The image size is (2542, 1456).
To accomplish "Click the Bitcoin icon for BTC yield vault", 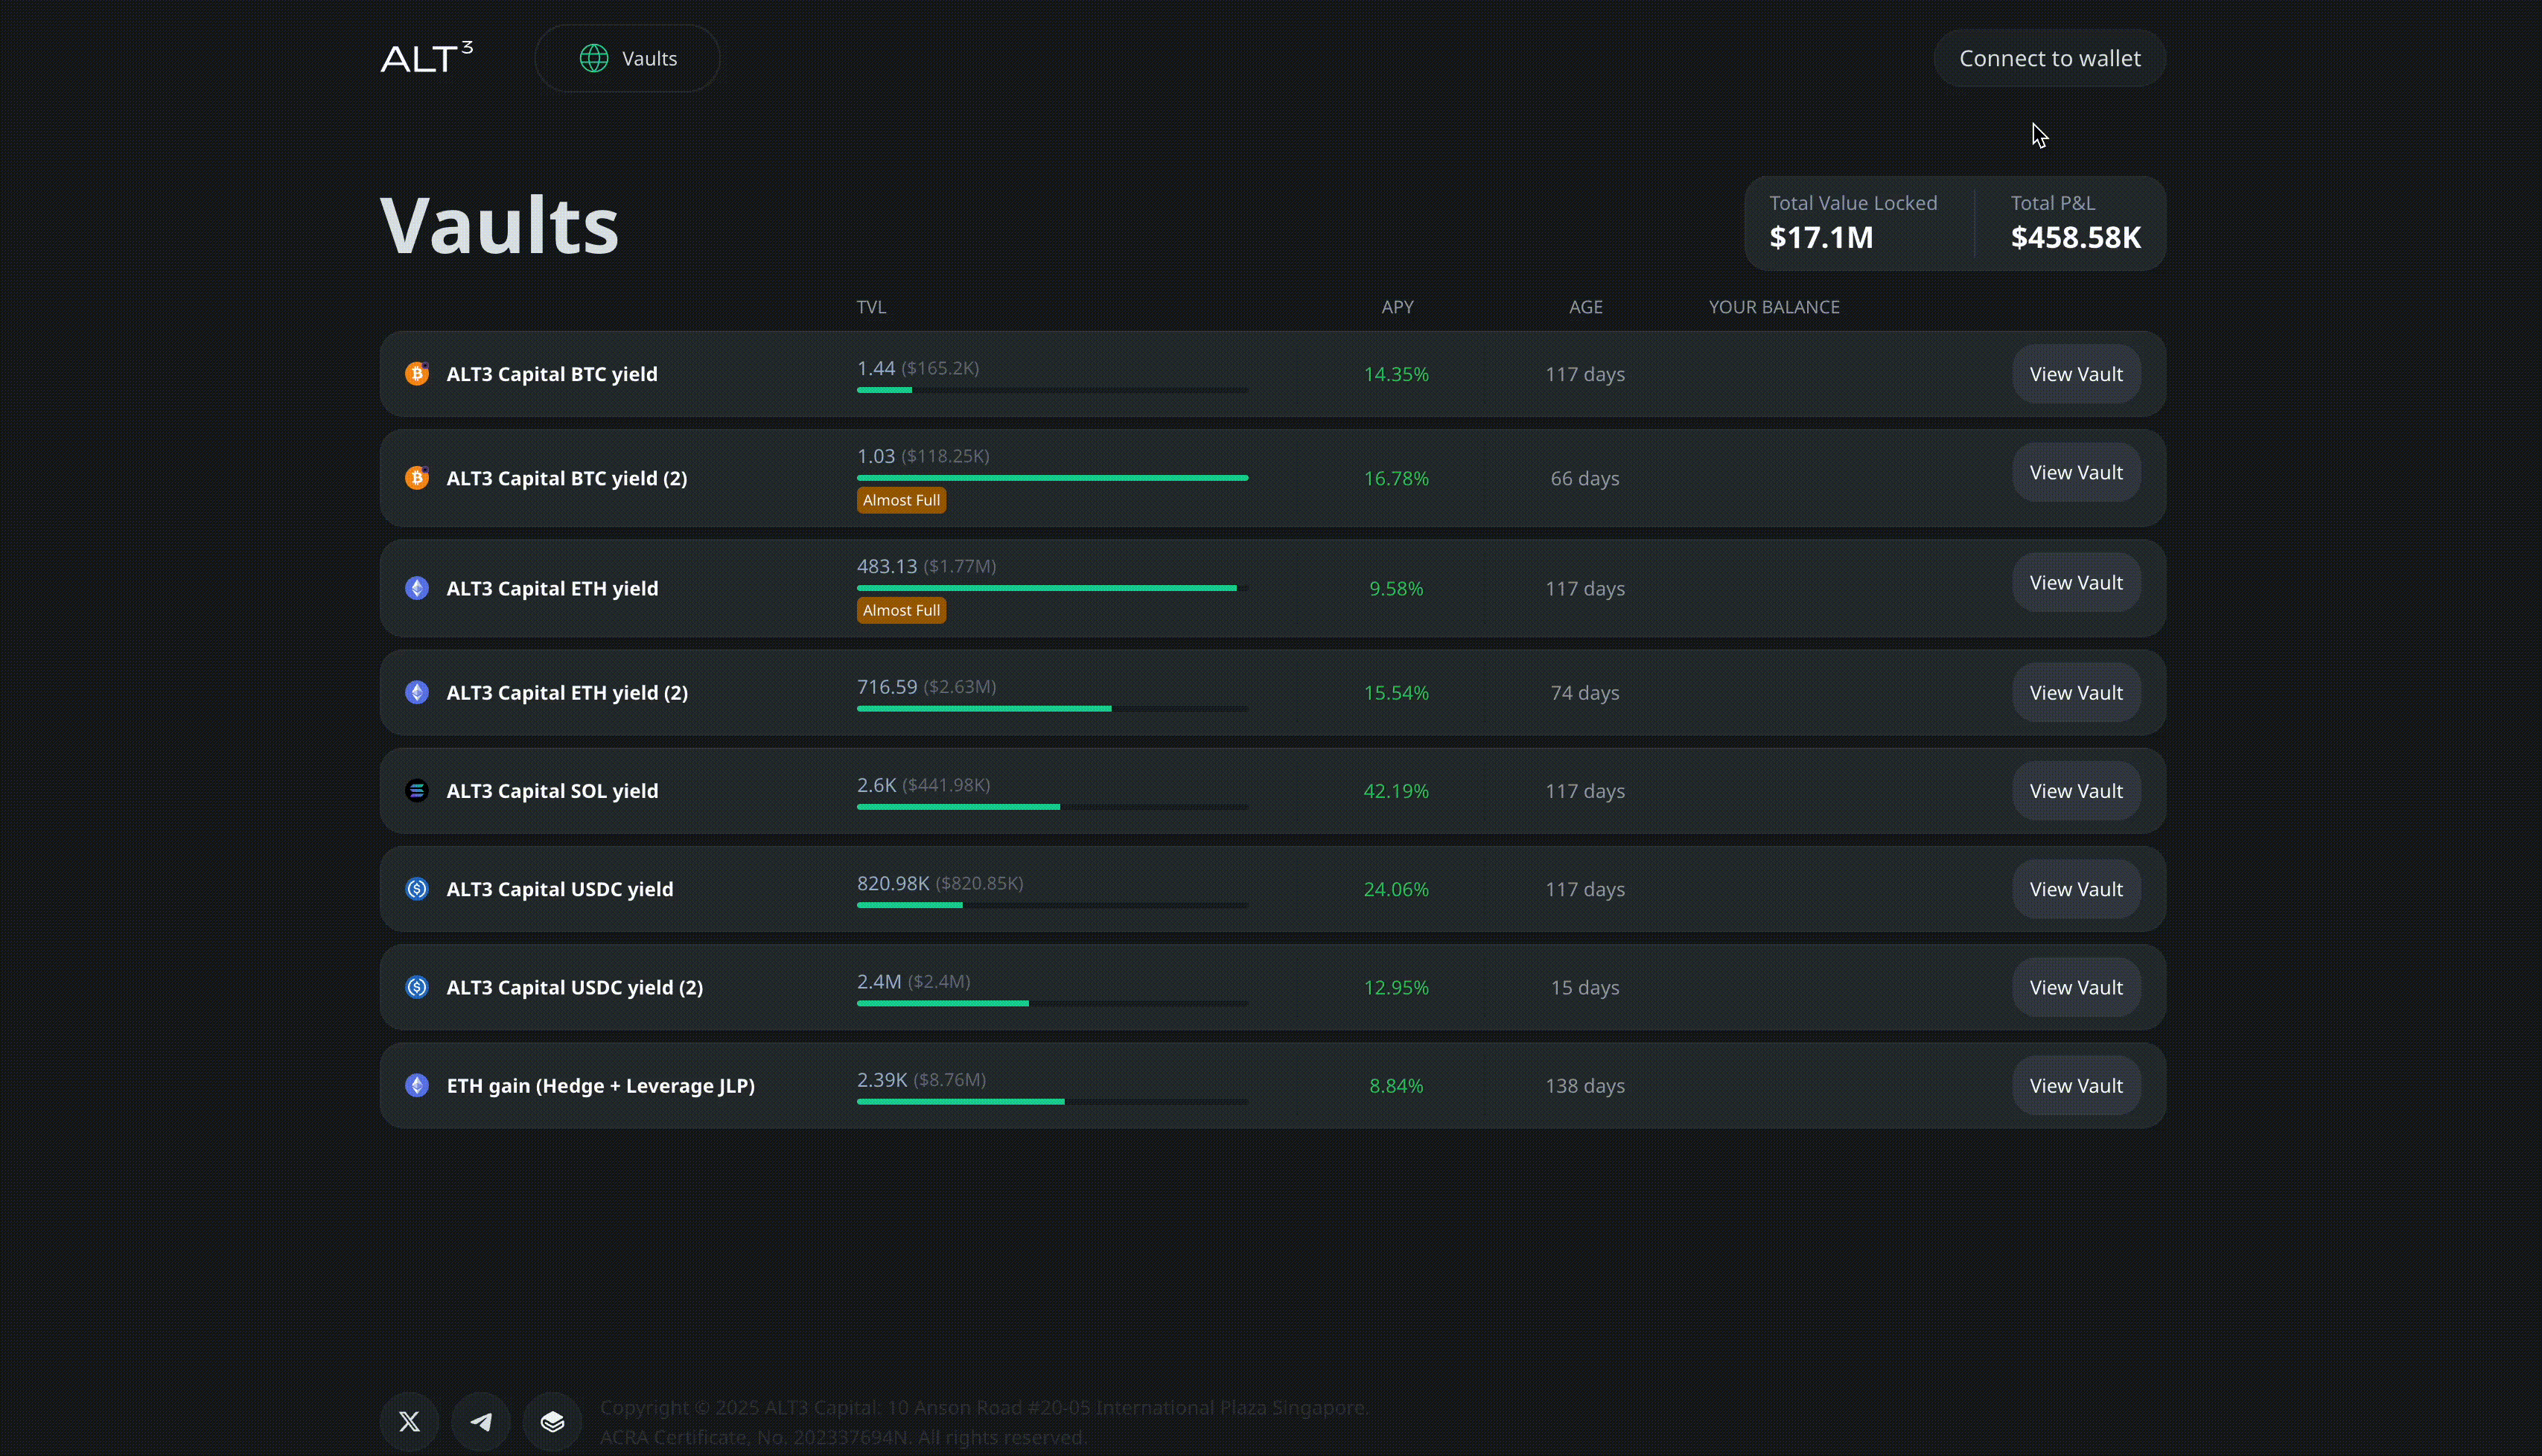I will coord(417,374).
